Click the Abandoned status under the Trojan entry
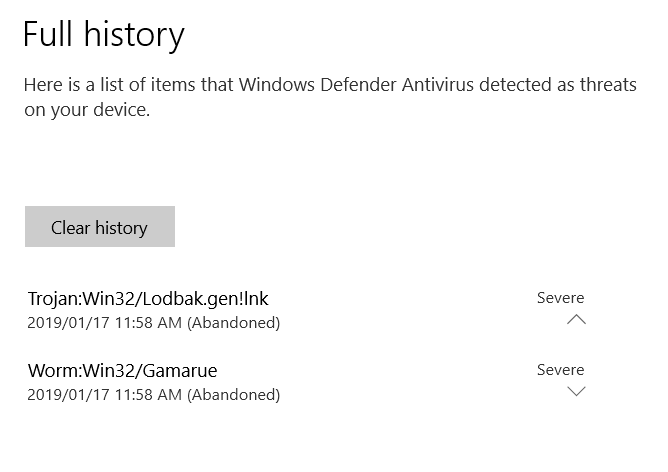Viewport: 668px width, 472px height. pyautogui.click(x=234, y=323)
